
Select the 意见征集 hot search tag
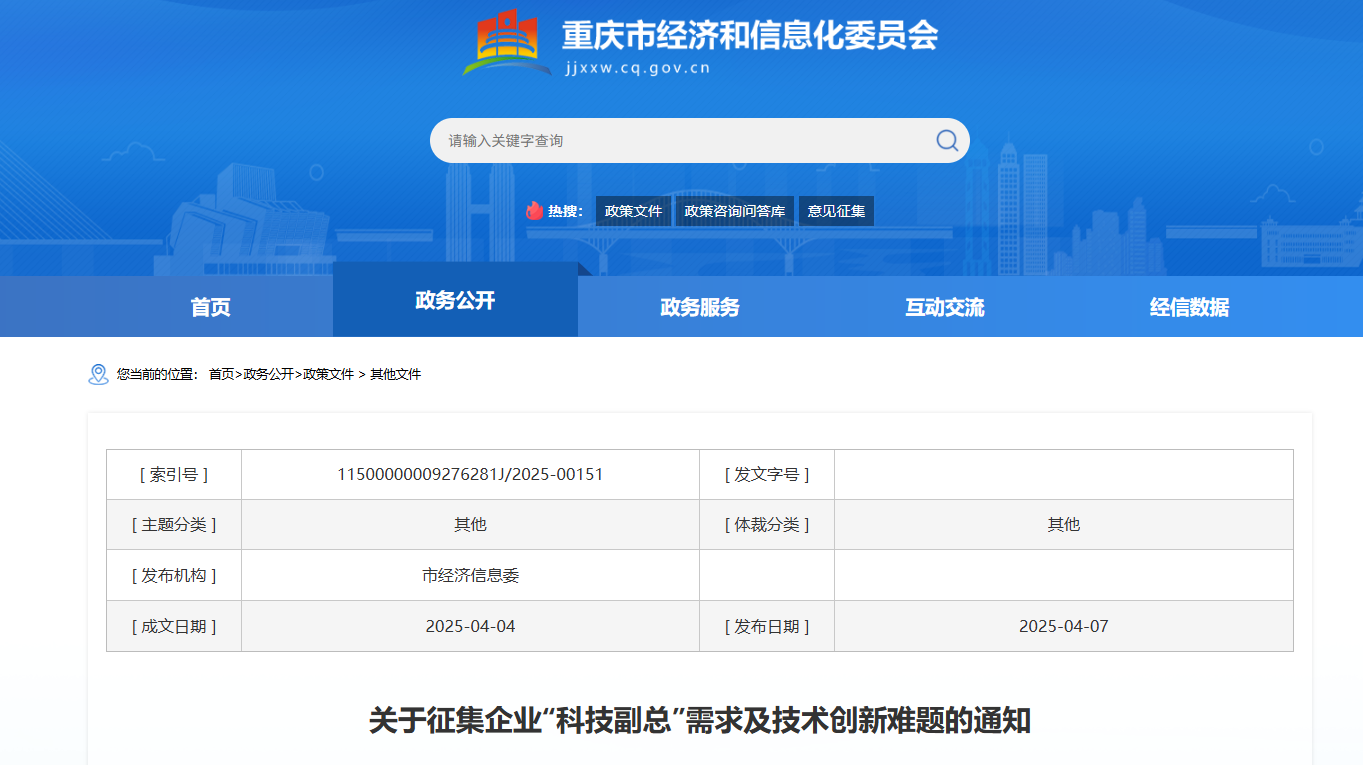point(836,211)
